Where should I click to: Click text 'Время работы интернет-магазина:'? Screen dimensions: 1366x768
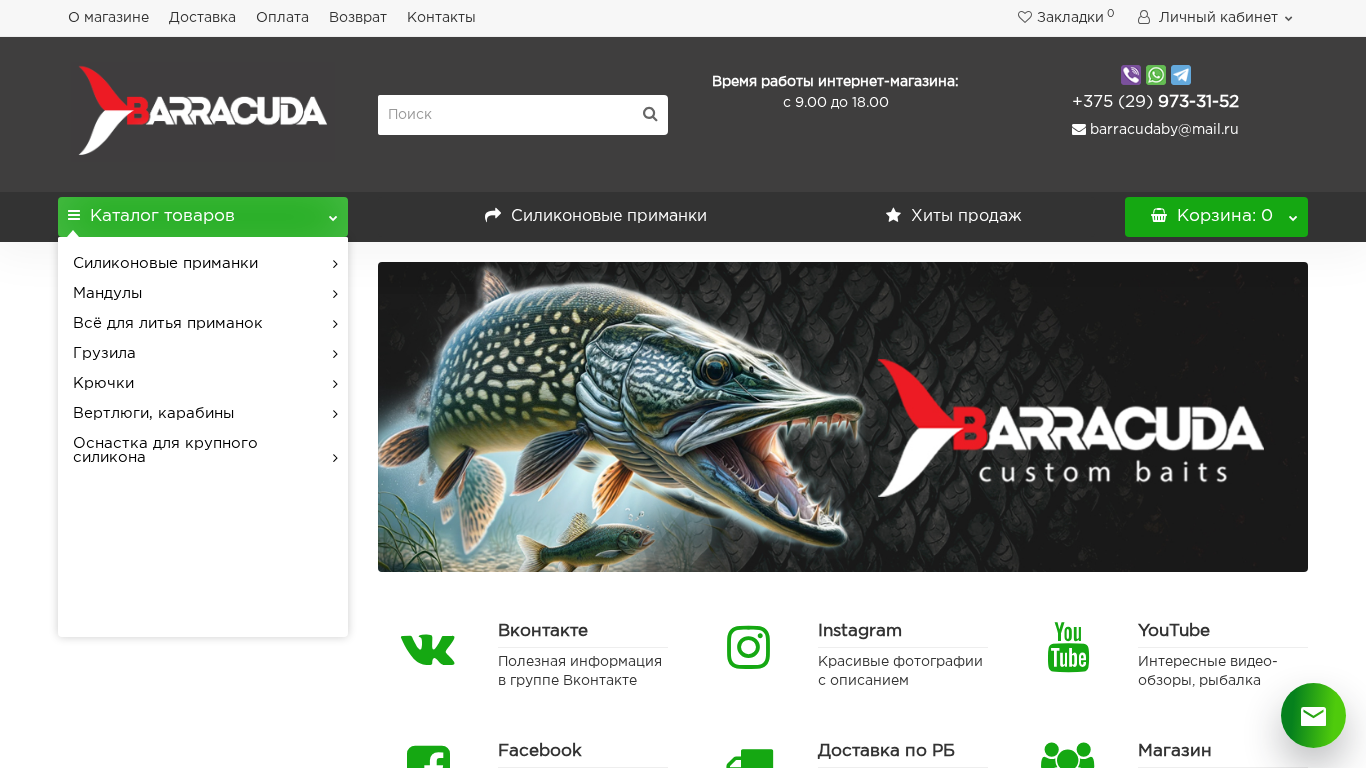[835, 81]
